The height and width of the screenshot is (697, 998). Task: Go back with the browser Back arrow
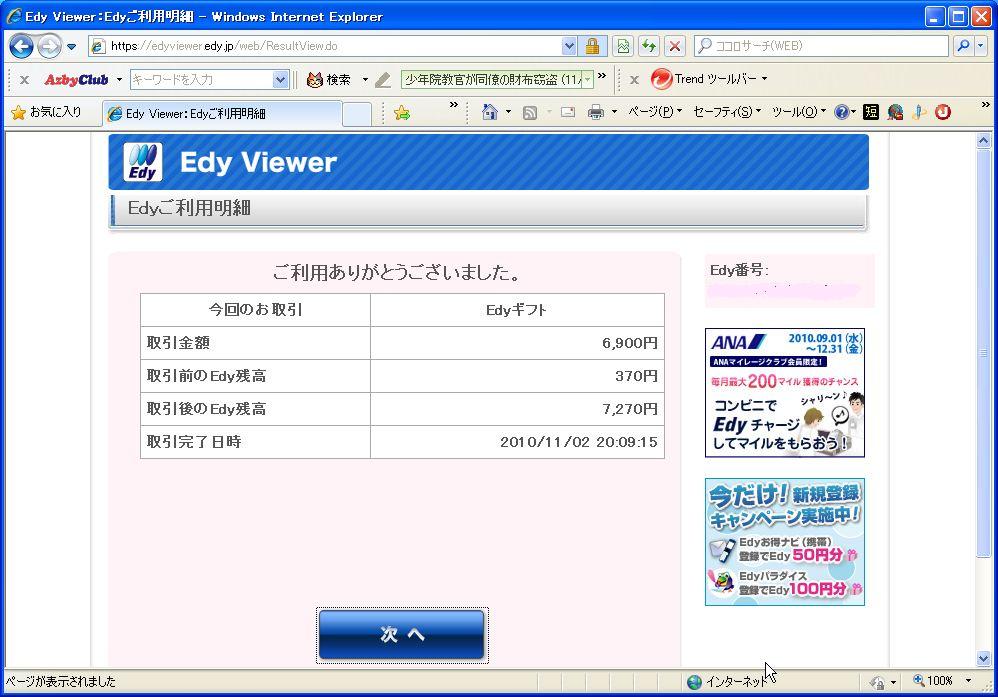[x=21, y=46]
